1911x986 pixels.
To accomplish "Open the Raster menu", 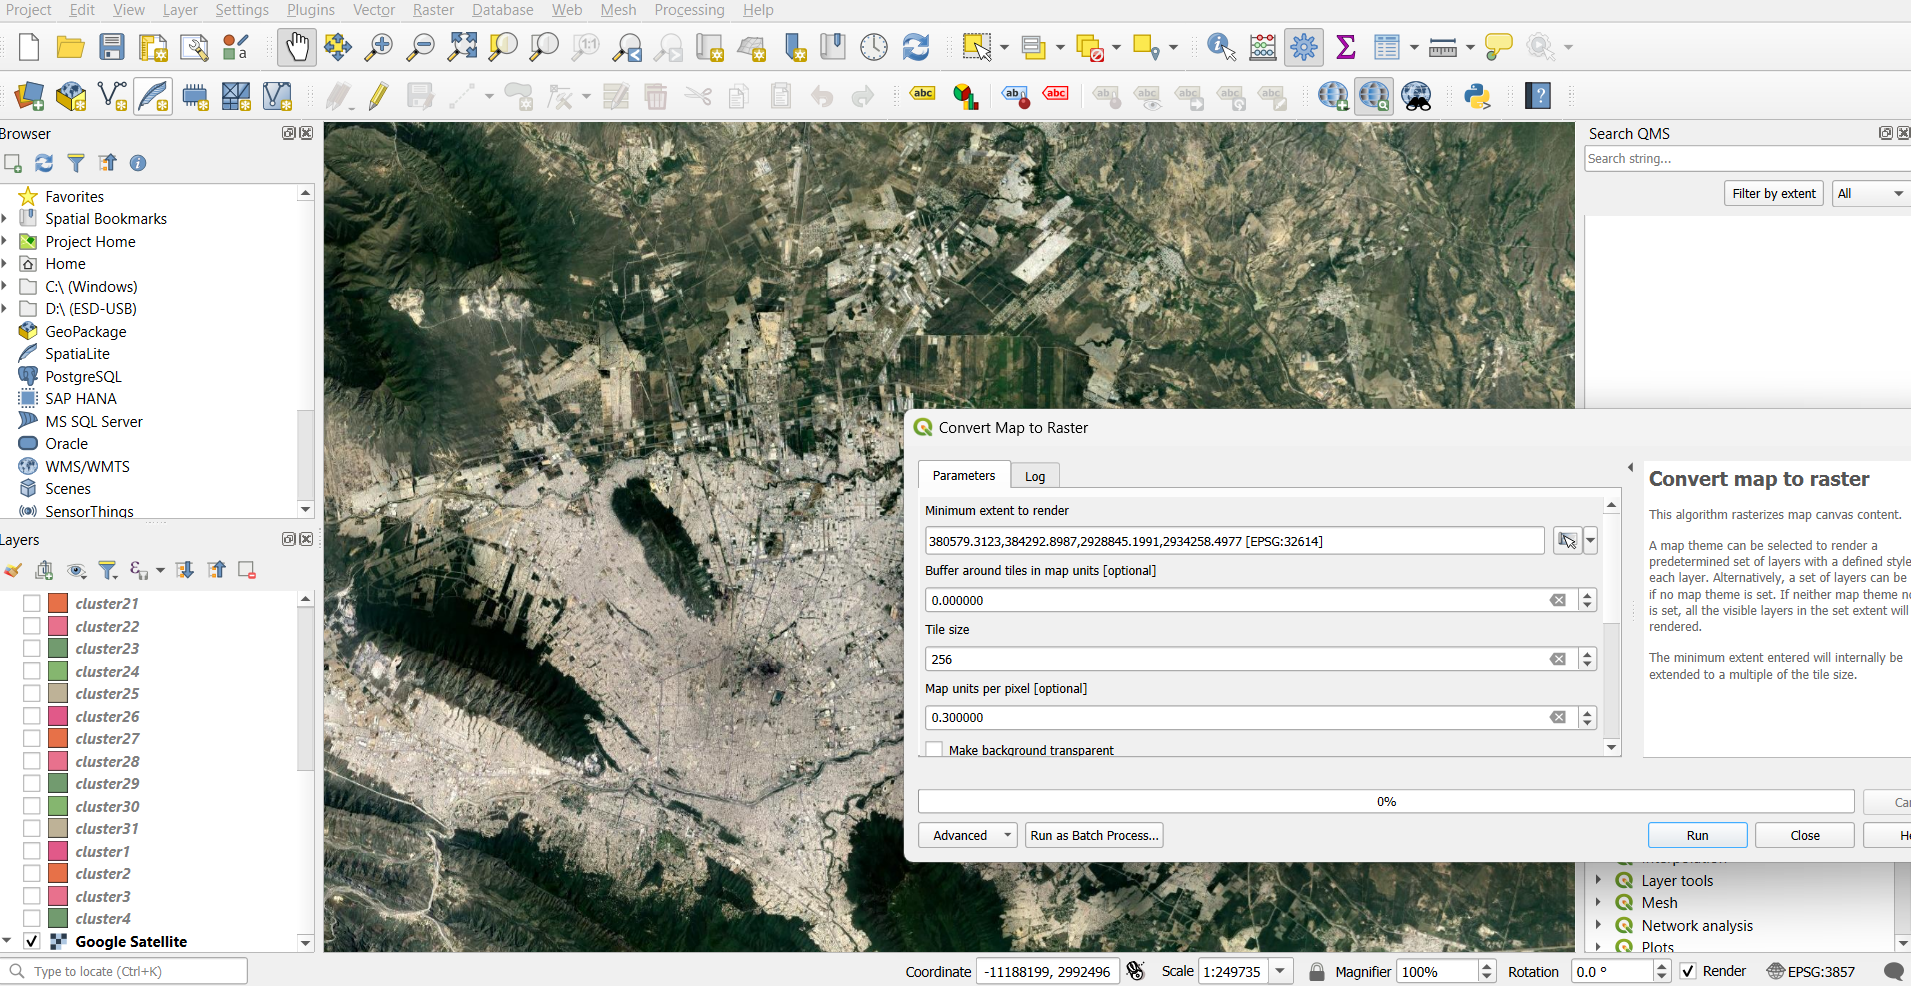I will [x=433, y=10].
